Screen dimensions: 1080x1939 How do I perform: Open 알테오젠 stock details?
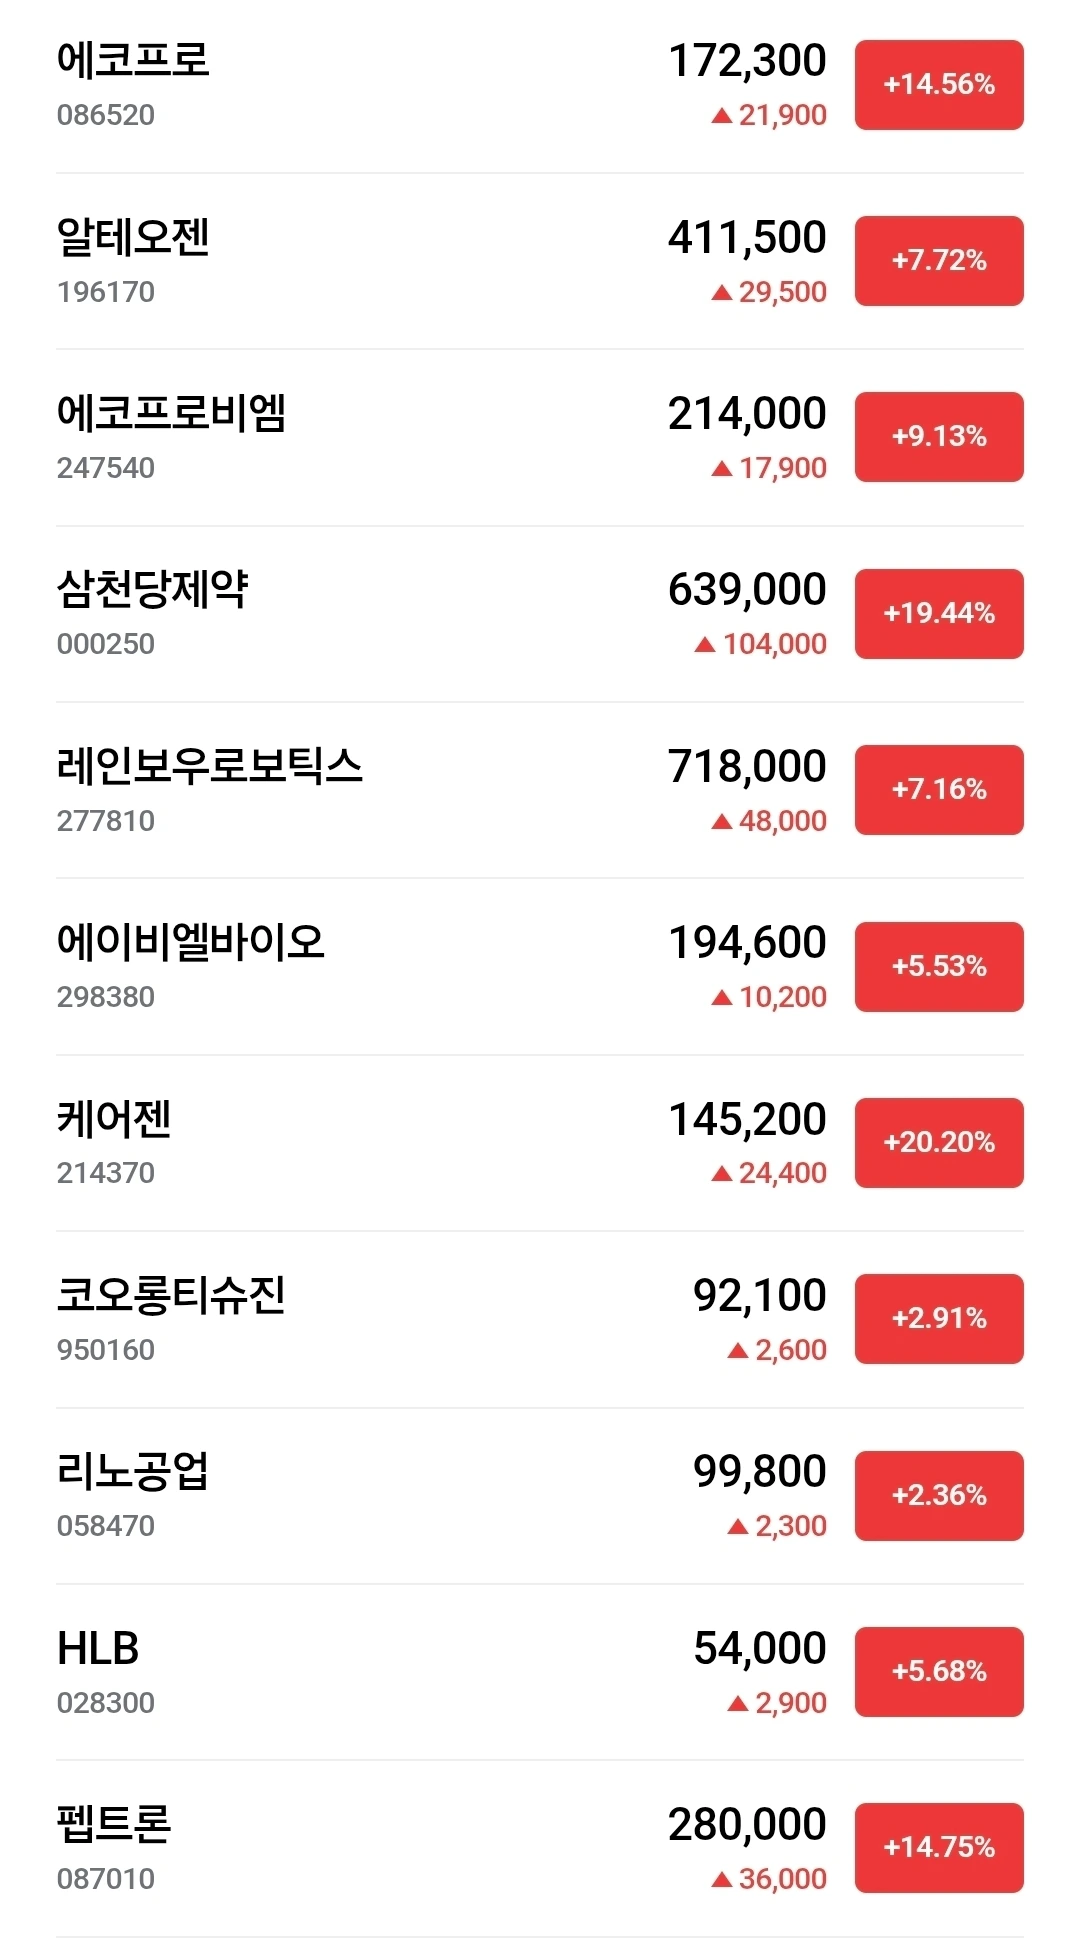click(133, 238)
